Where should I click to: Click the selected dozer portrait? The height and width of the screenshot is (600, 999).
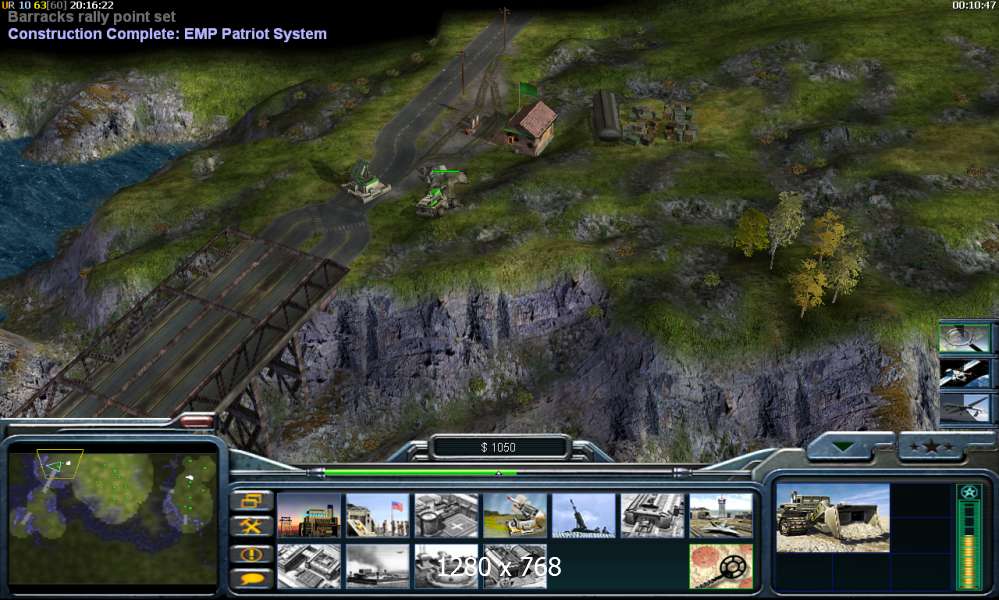(x=833, y=517)
